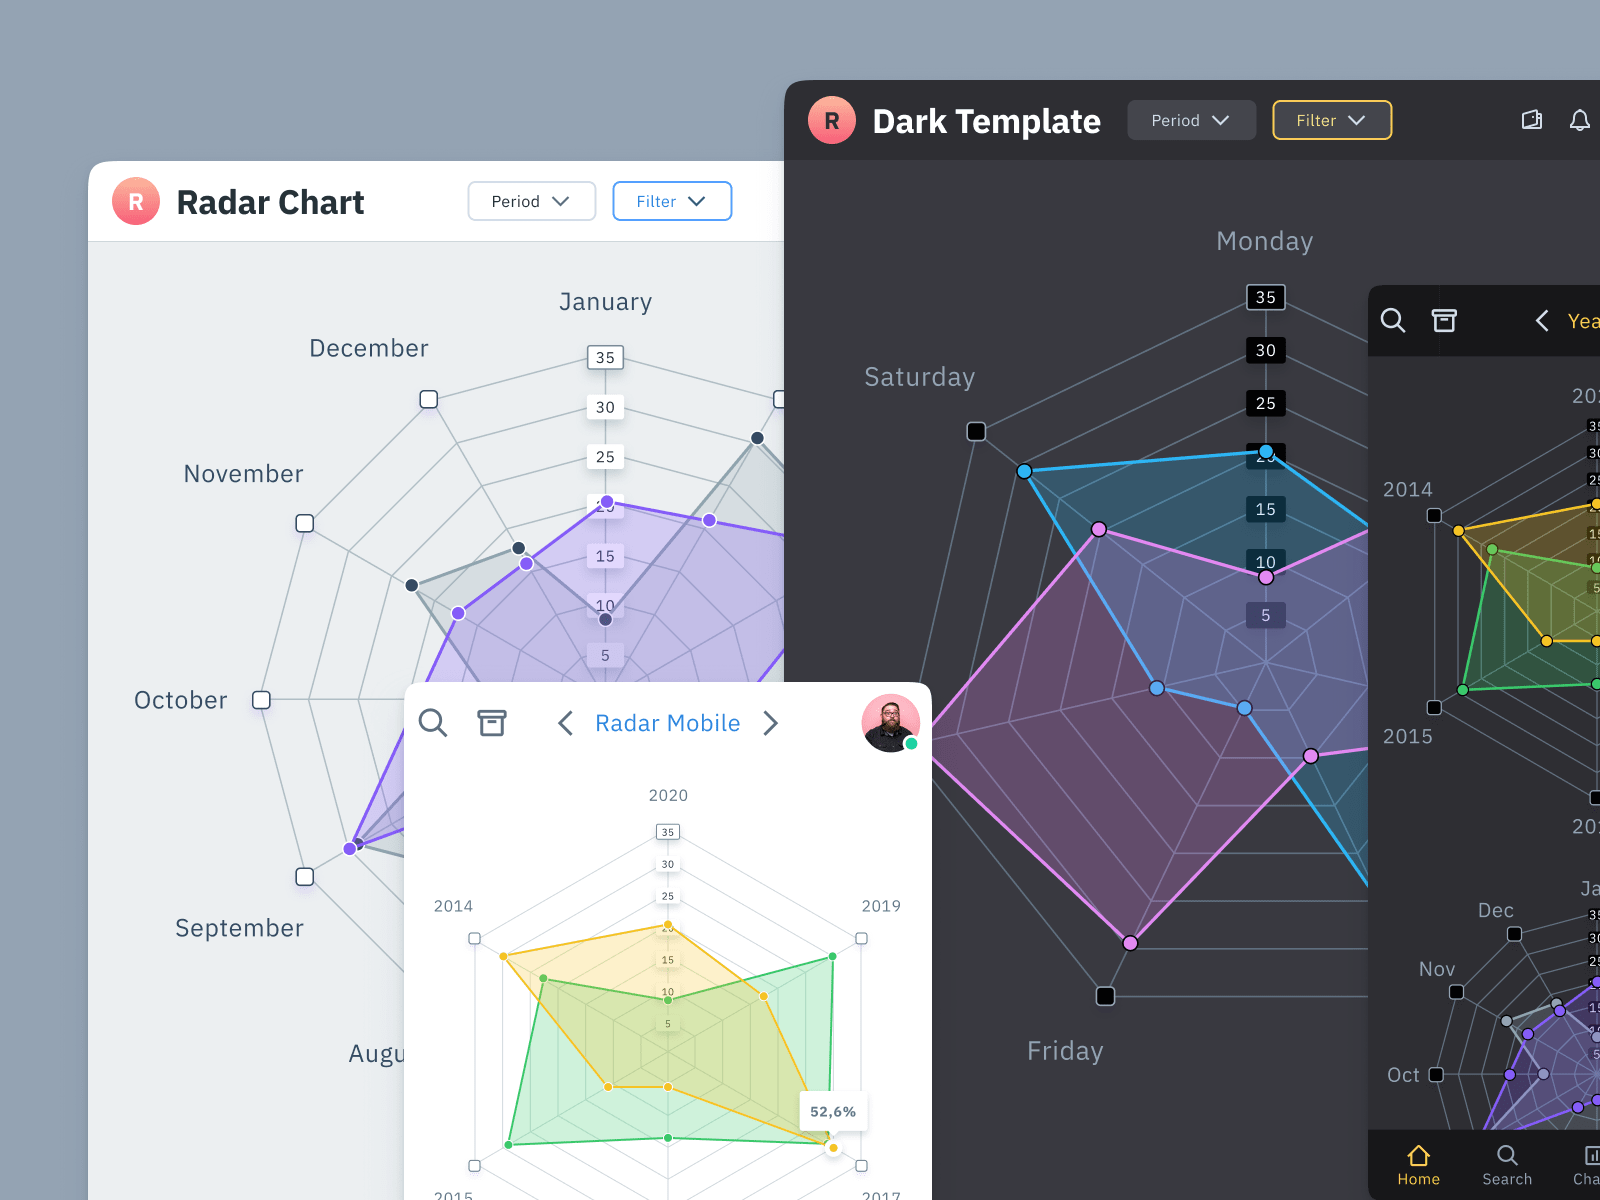The height and width of the screenshot is (1200, 1600).
Task: Open the Period dropdown in Dark Template
Action: point(1191,120)
